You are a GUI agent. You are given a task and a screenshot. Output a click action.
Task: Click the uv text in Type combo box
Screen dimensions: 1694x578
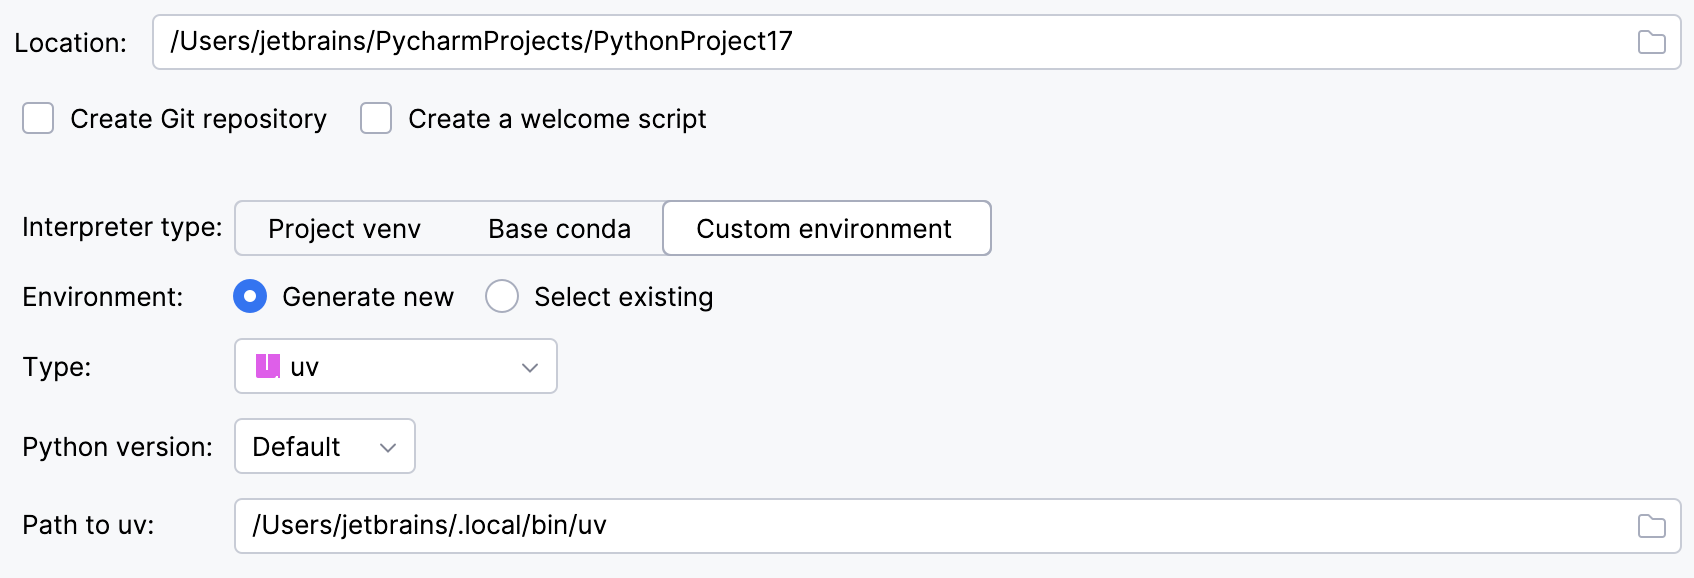304,367
